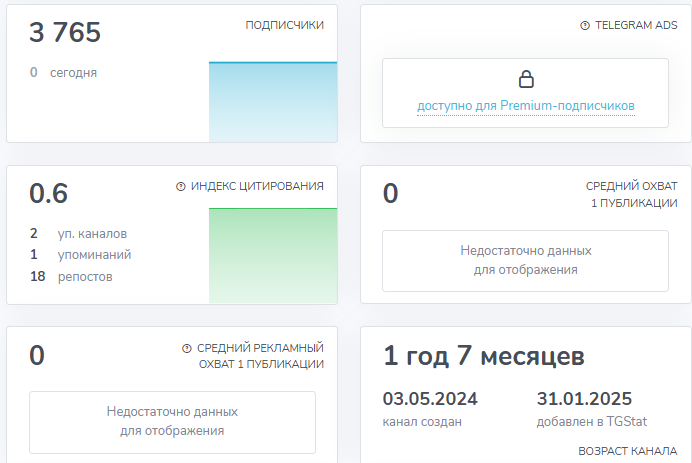The height and width of the screenshot is (463, 692).
Task: Click the no-data box under рекламный охват
Action: 172,421
